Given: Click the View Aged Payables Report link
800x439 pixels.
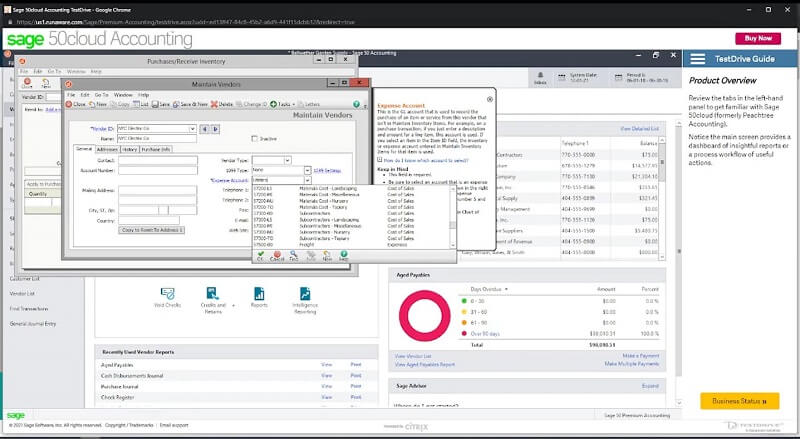Looking at the screenshot, I should [425, 365].
